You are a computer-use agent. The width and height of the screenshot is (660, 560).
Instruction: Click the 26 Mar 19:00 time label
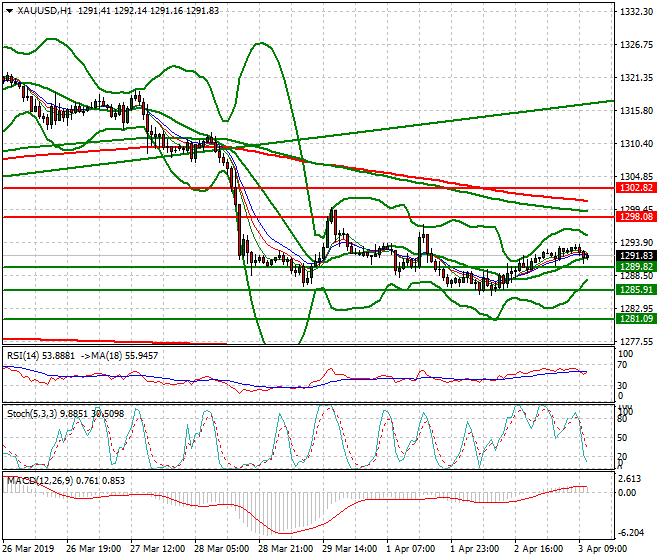pyautogui.click(x=94, y=549)
